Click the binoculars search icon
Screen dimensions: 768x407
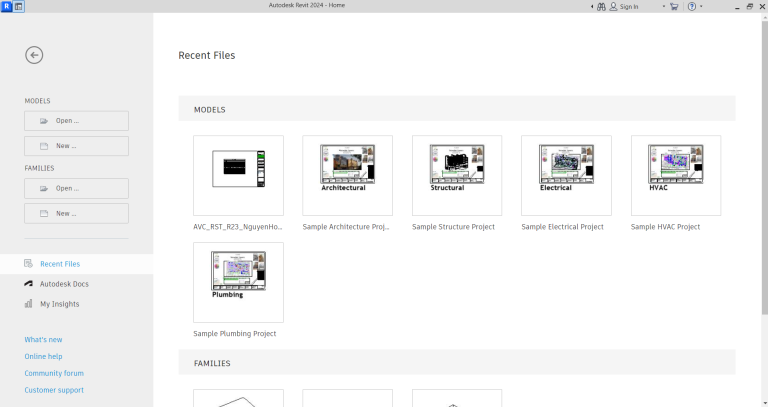[601, 6]
